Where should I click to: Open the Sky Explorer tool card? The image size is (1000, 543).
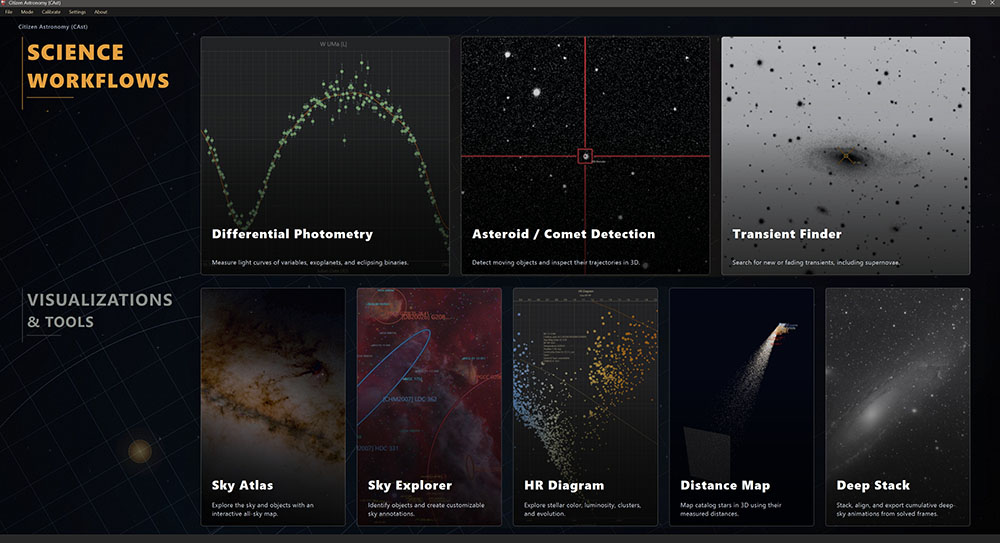[429, 407]
